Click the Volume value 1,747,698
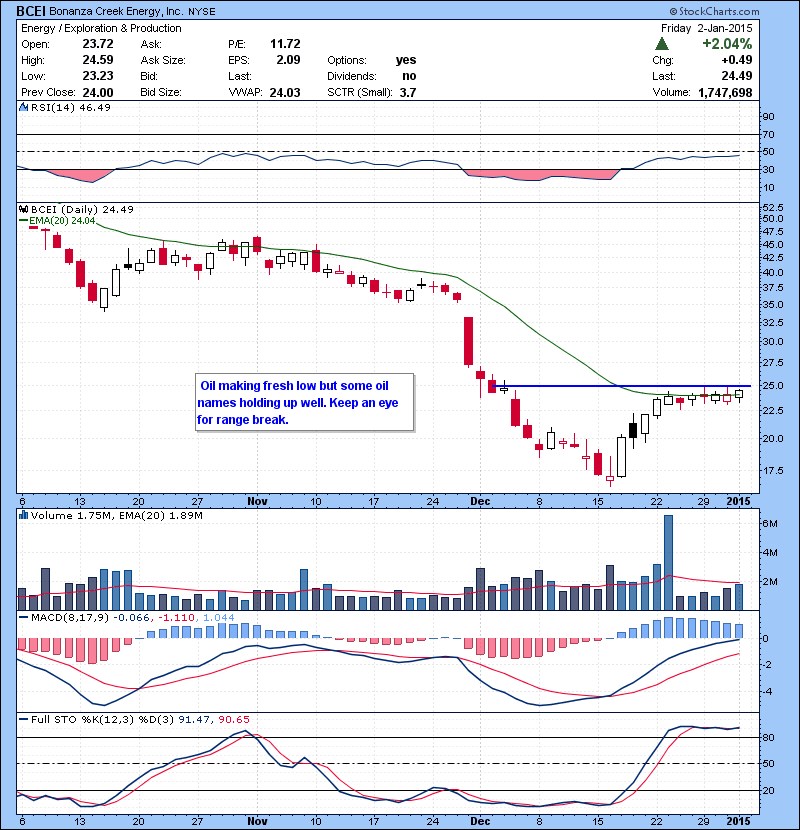Screen dimensions: 800x830 point(725,92)
